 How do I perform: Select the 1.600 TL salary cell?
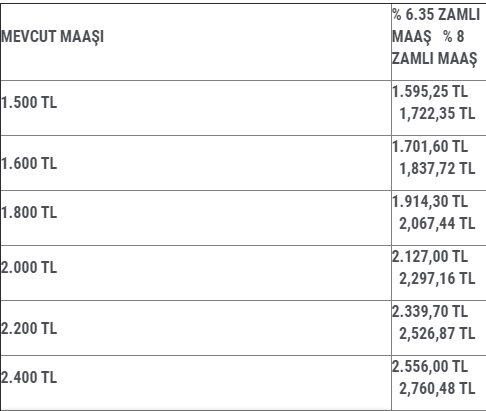(x=196, y=163)
